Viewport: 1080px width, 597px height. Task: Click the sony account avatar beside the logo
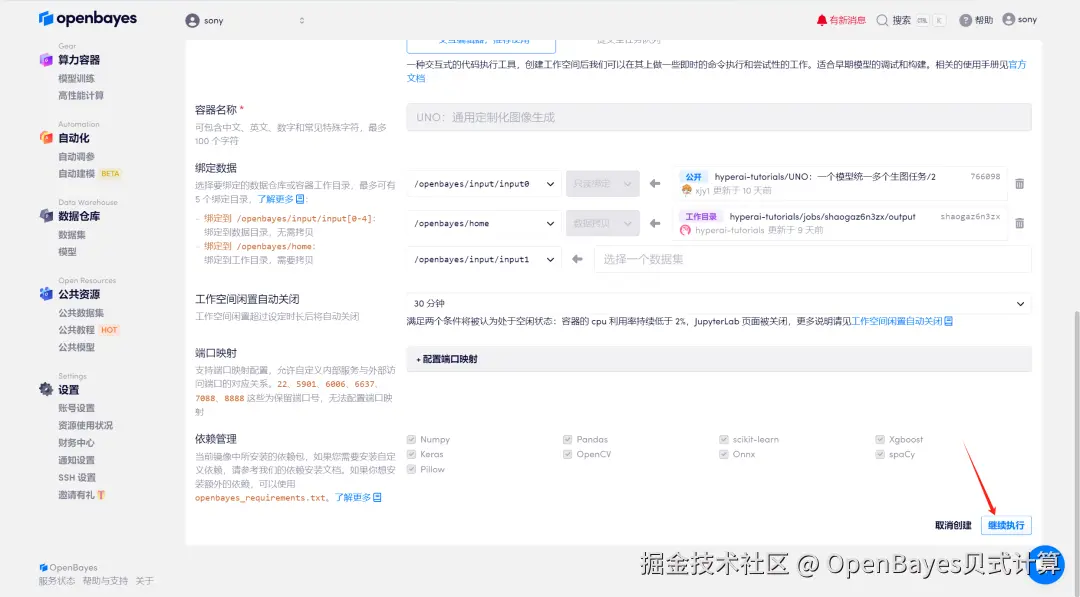pyautogui.click(x=192, y=21)
